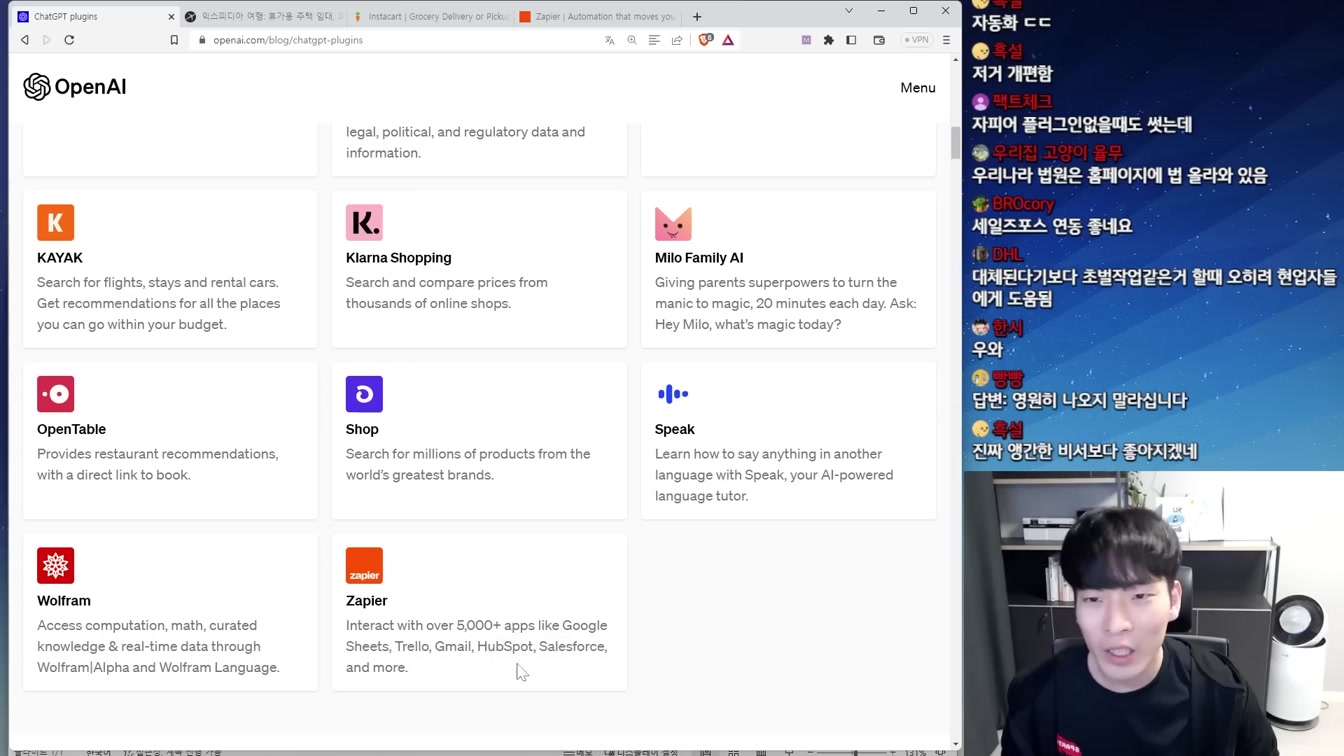1344x756 pixels.
Task: Open the Brave wallet icon
Action: click(879, 40)
